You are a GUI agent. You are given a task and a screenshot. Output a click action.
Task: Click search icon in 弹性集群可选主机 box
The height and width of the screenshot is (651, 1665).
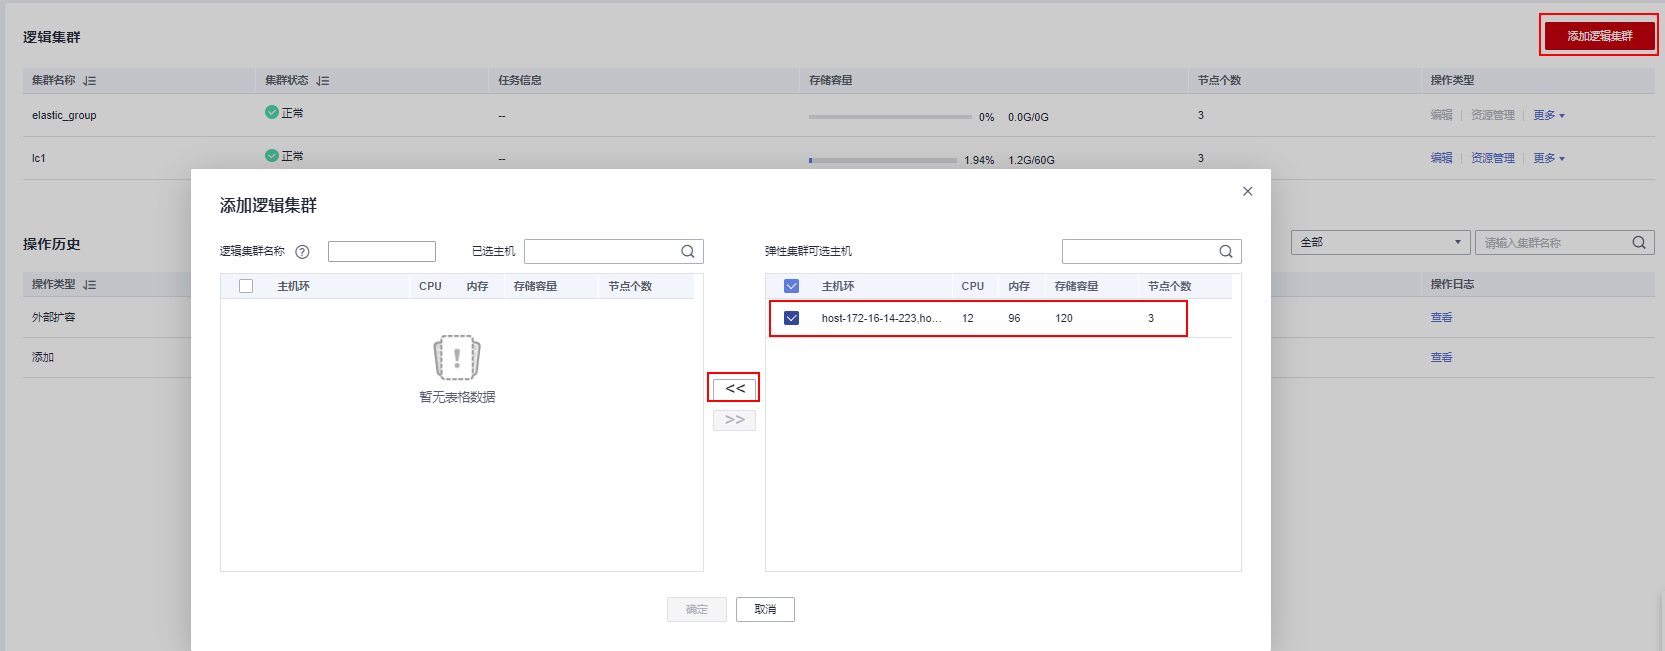(x=1226, y=252)
